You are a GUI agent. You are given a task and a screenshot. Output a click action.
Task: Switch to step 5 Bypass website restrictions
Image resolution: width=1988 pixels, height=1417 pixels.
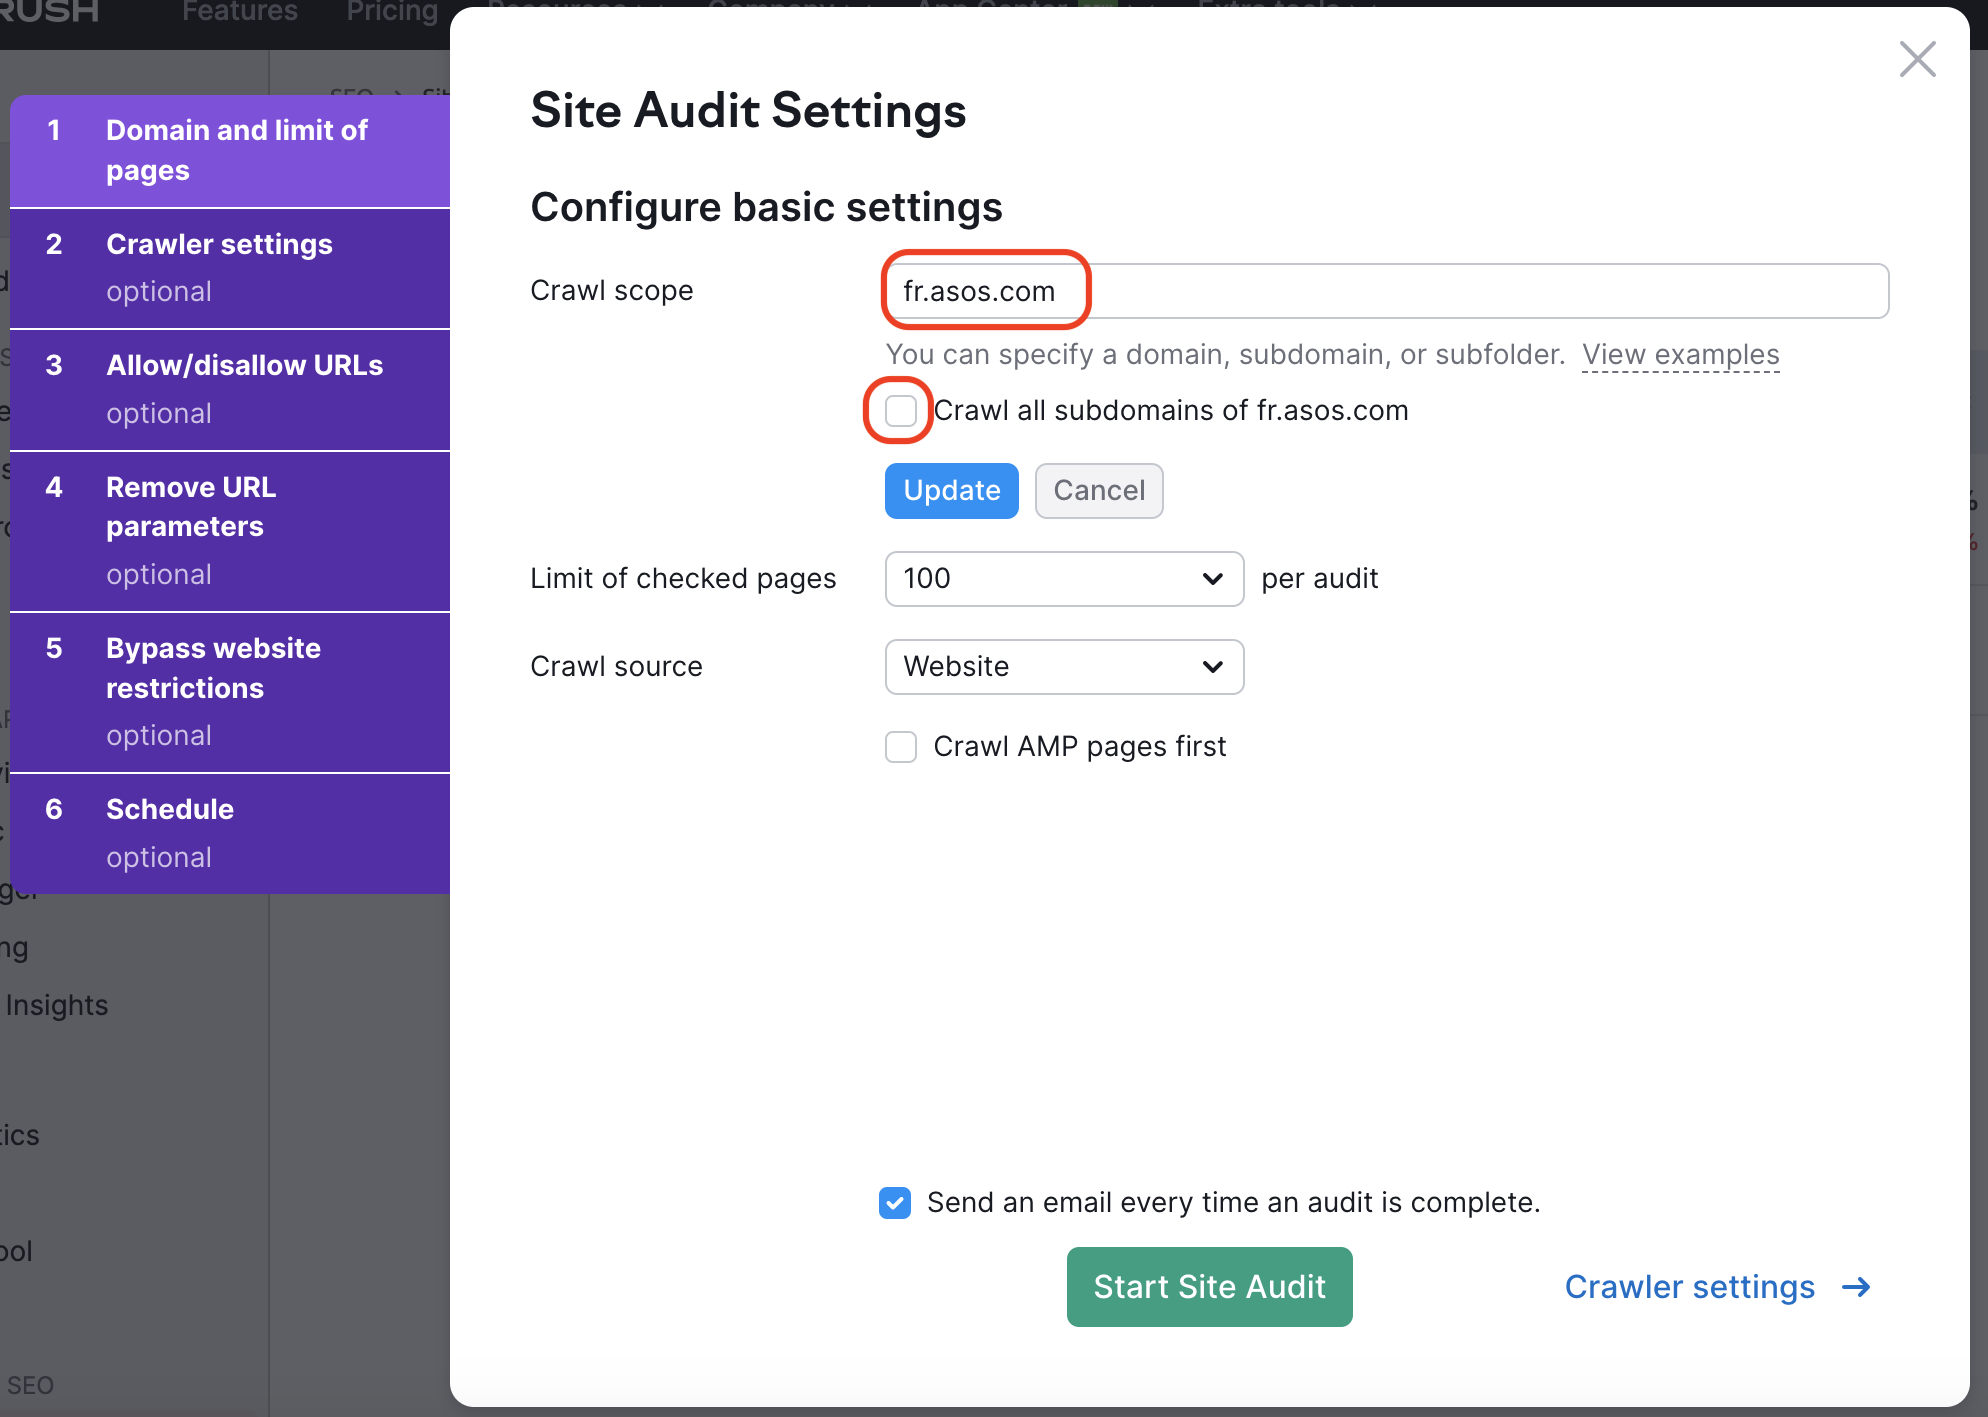coord(213,690)
